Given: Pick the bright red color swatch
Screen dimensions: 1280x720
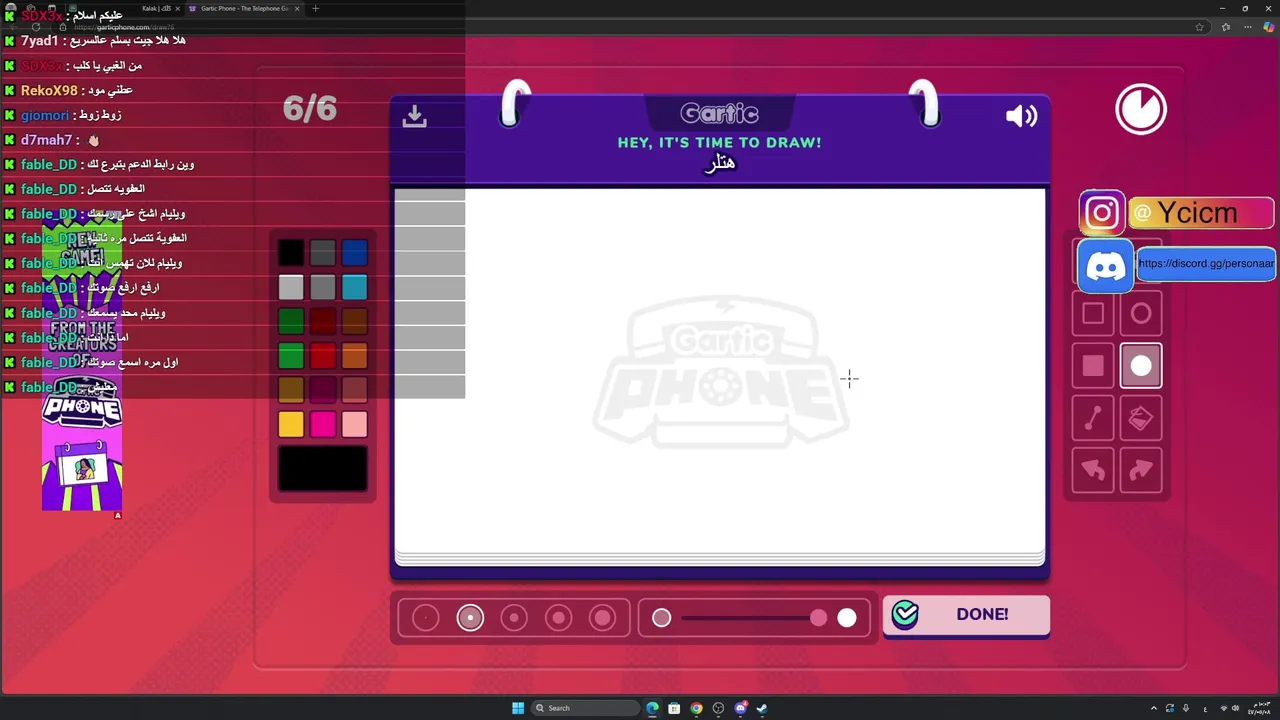Looking at the screenshot, I should tap(323, 355).
